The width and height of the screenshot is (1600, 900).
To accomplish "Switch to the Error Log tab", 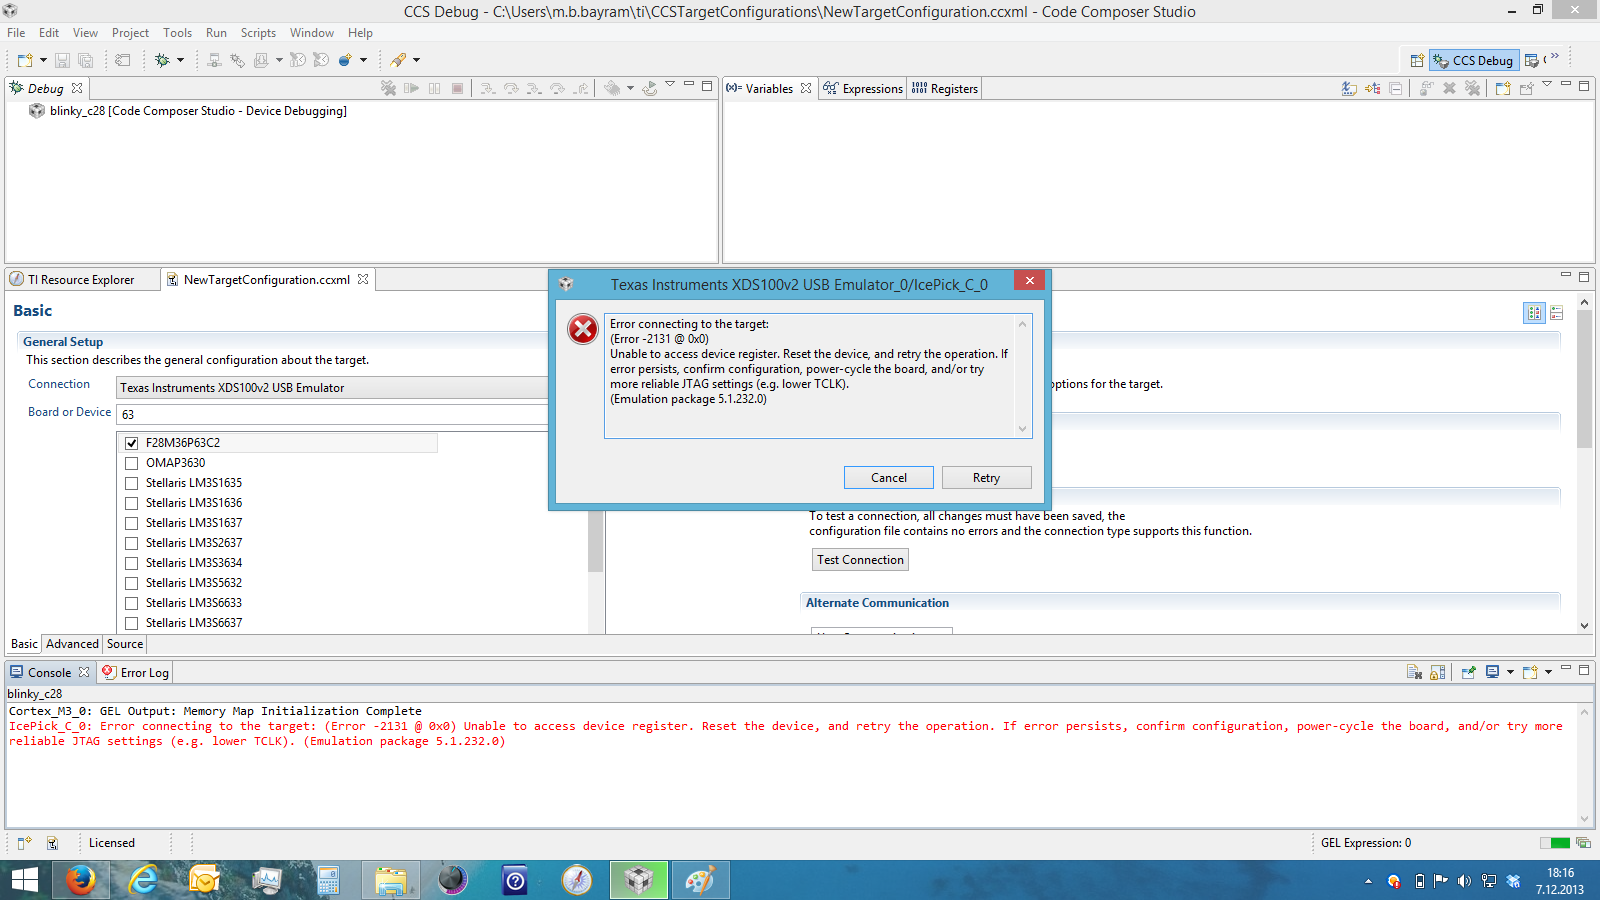I will (135, 673).
